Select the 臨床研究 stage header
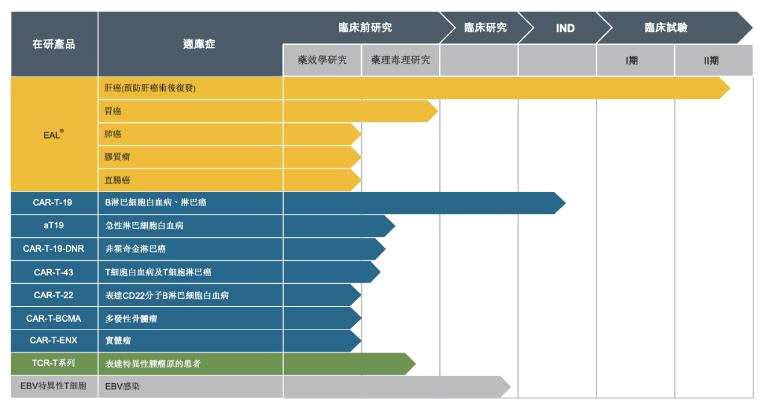The image size is (764, 406). point(485,27)
